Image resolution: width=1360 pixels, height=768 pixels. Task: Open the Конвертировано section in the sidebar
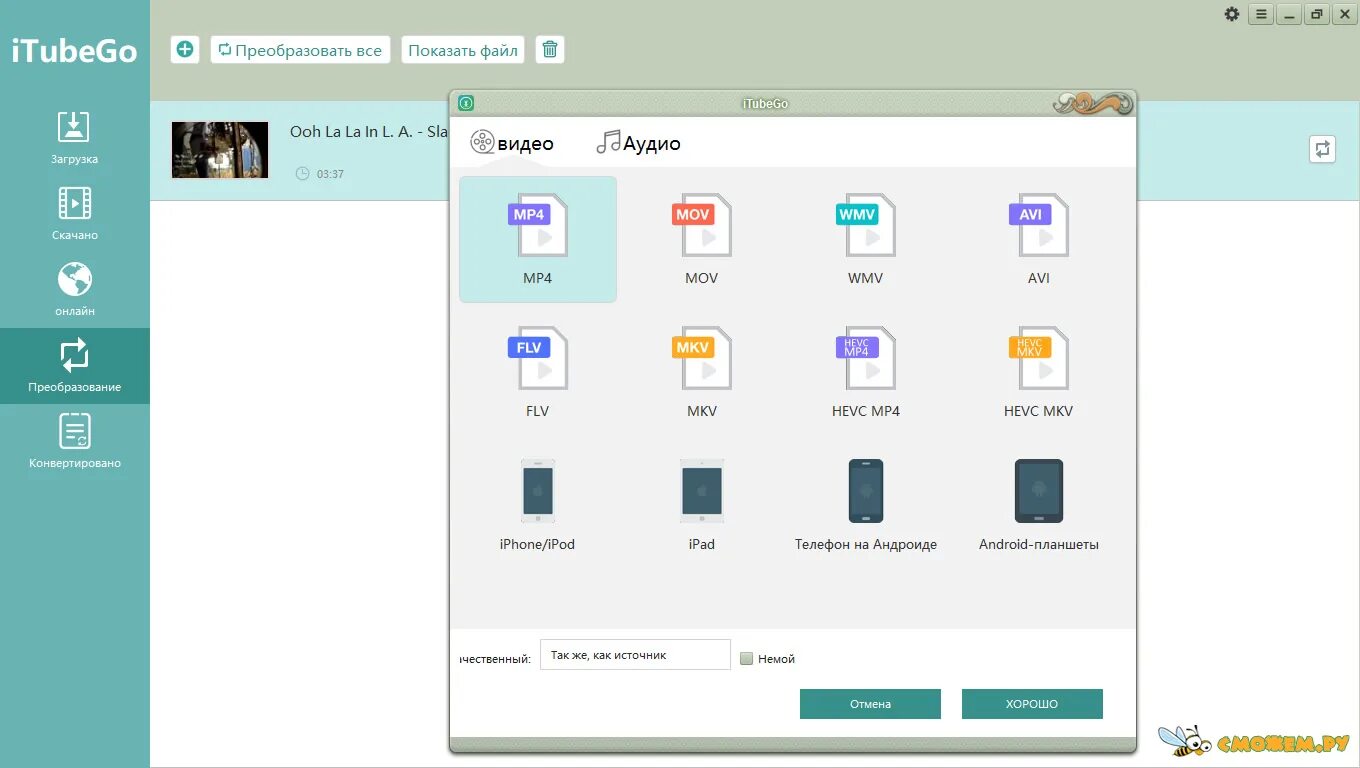coord(73,440)
